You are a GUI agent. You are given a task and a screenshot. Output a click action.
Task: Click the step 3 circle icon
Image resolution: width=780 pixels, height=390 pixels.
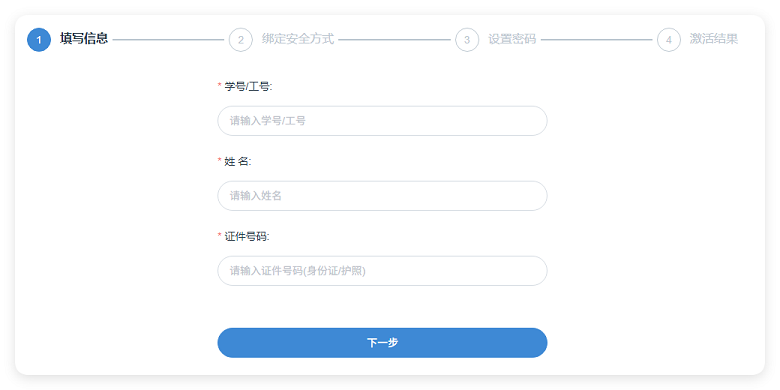point(467,40)
